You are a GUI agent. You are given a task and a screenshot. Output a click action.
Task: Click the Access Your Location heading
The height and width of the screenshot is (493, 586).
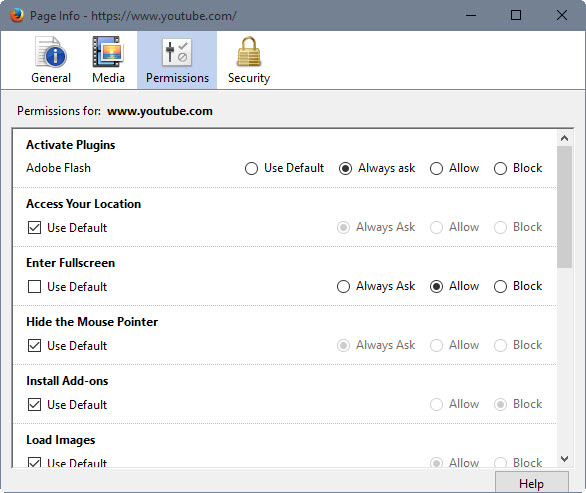coord(83,204)
